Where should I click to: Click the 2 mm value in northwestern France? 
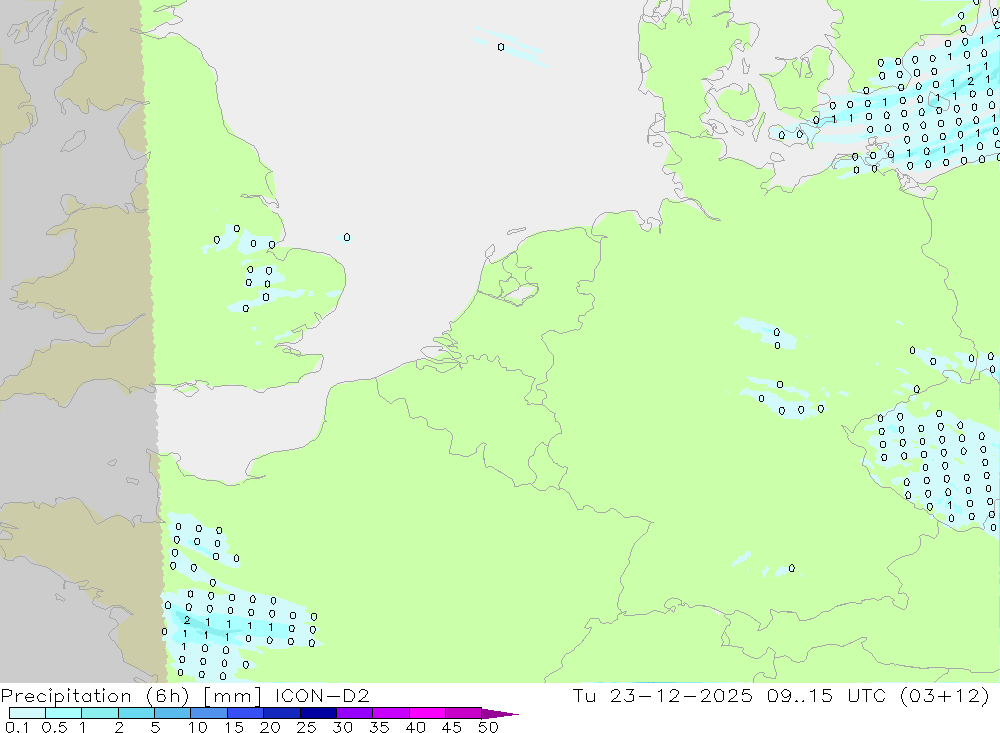(187, 620)
